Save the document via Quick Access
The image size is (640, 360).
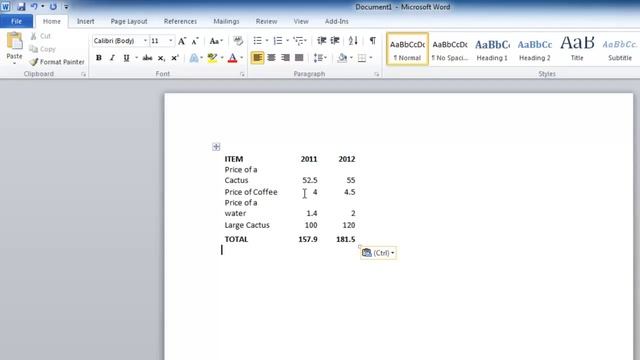[21, 7]
